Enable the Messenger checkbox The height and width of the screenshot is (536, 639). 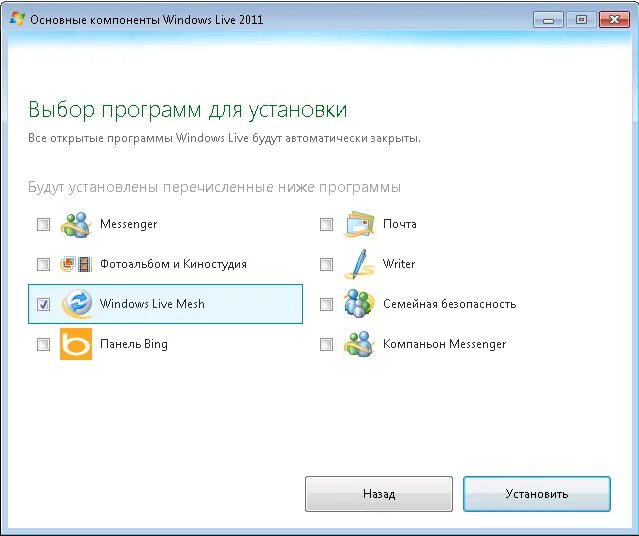click(43, 224)
